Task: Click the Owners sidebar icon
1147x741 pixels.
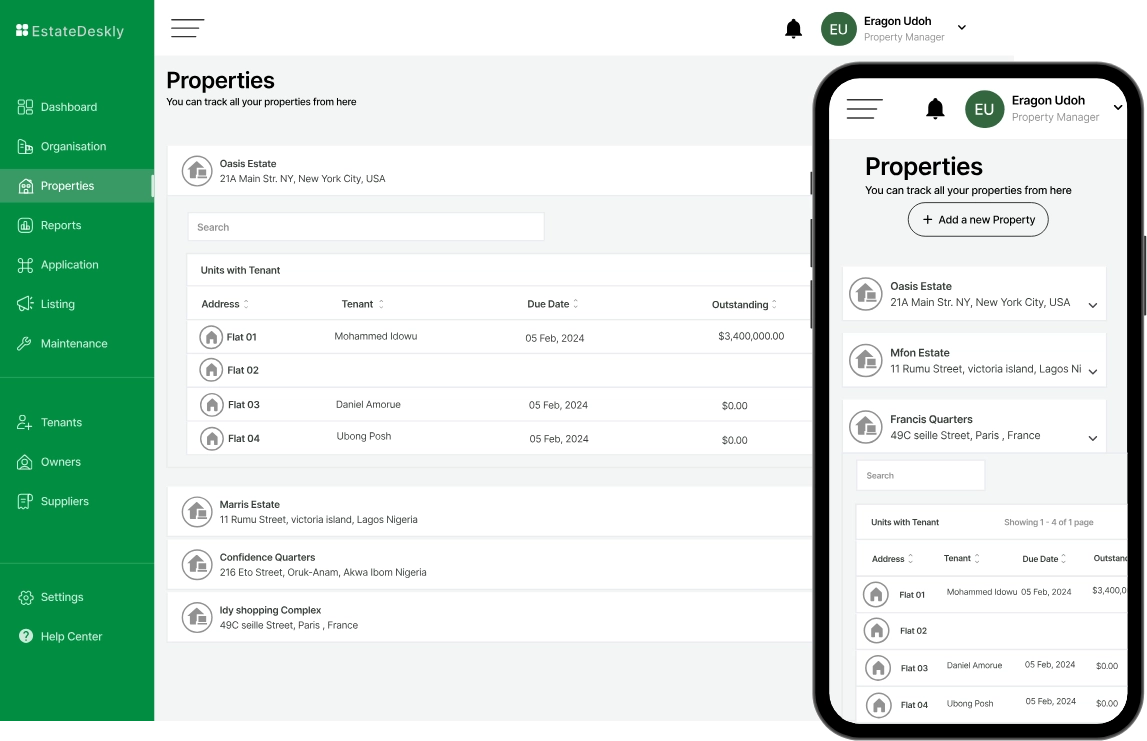Action: tap(26, 461)
